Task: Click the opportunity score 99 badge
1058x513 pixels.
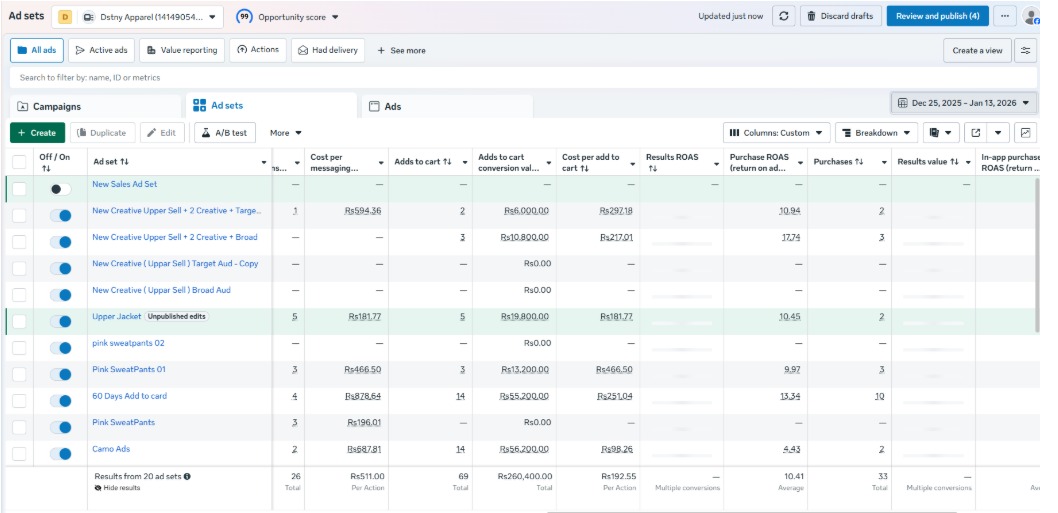Action: (x=244, y=17)
